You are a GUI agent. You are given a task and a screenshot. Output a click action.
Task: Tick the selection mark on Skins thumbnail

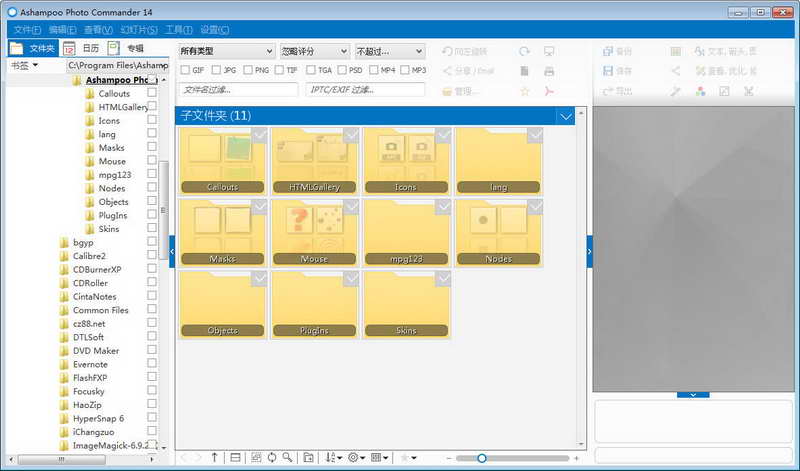(443, 279)
